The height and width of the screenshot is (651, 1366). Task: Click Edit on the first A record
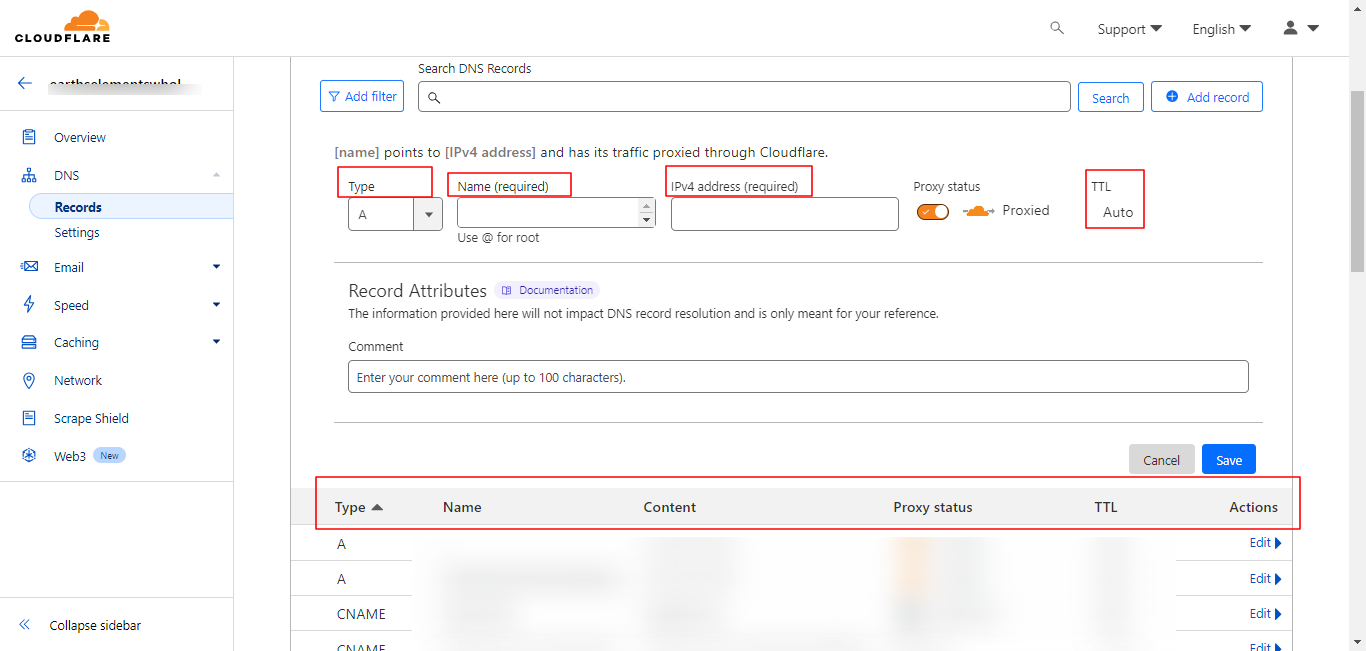(1265, 543)
